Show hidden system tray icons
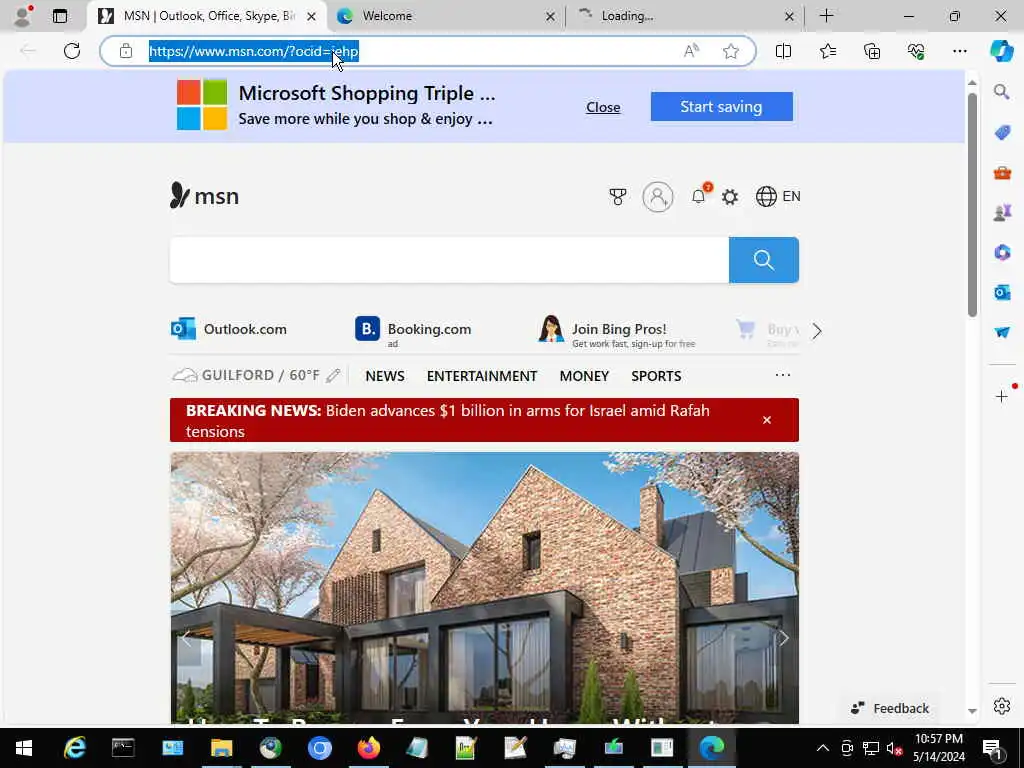The width and height of the screenshot is (1024, 768). tap(823, 748)
